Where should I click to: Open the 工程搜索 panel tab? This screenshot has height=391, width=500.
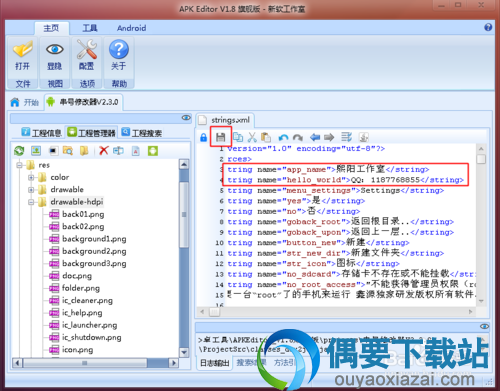pyautogui.click(x=142, y=133)
